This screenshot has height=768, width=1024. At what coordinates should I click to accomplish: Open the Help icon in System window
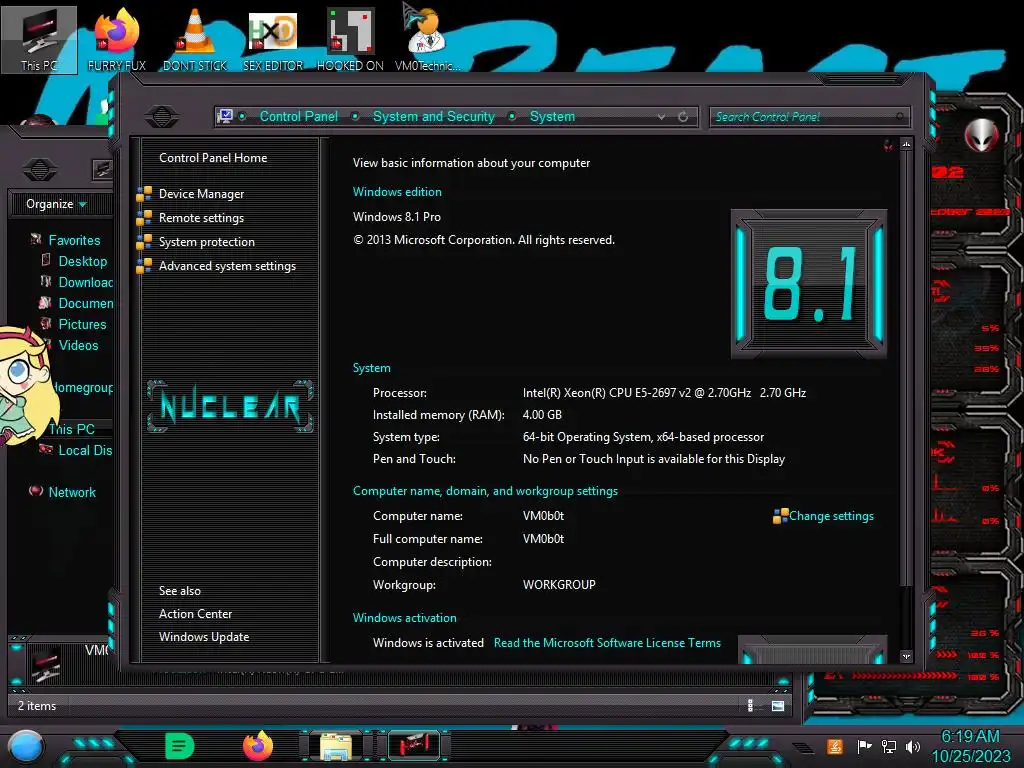tap(888, 145)
